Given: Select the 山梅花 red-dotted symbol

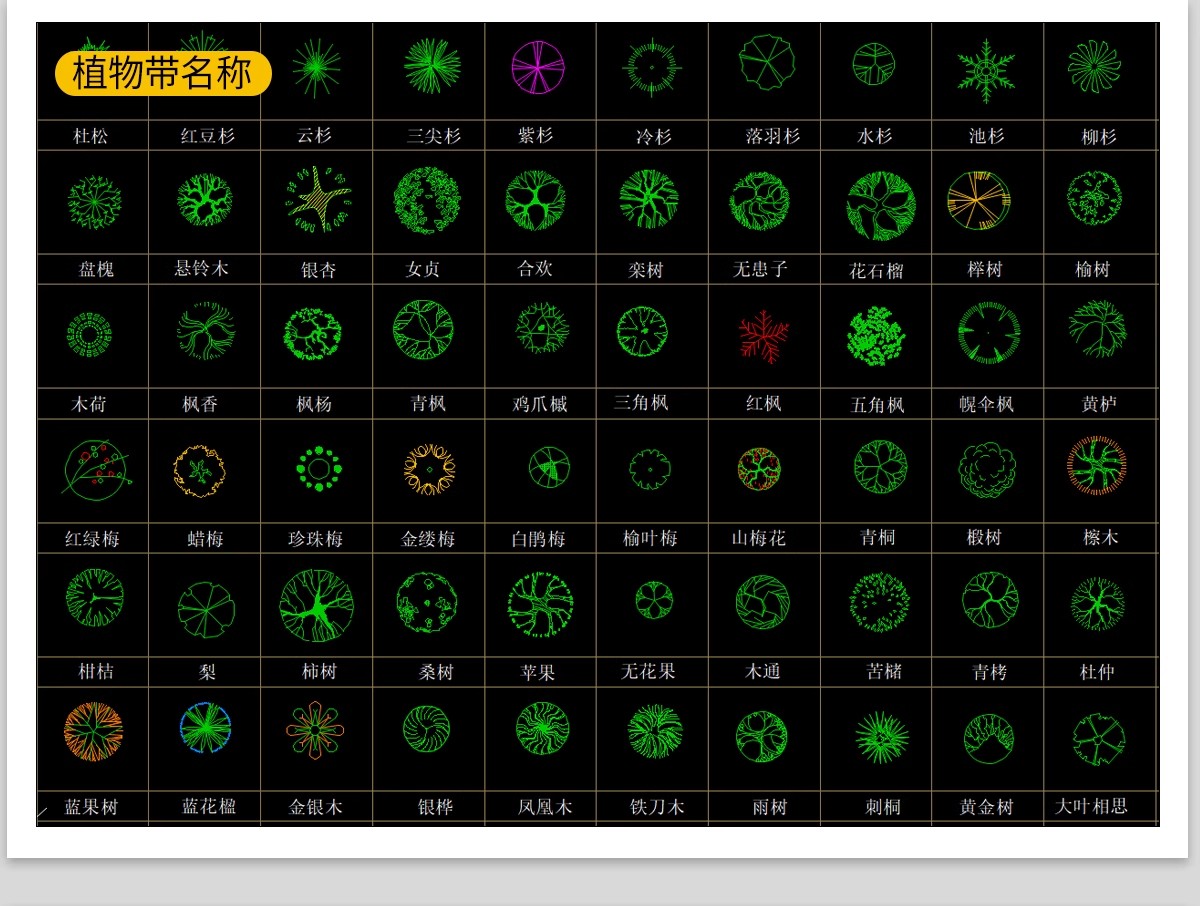Looking at the screenshot, I should 759,468.
